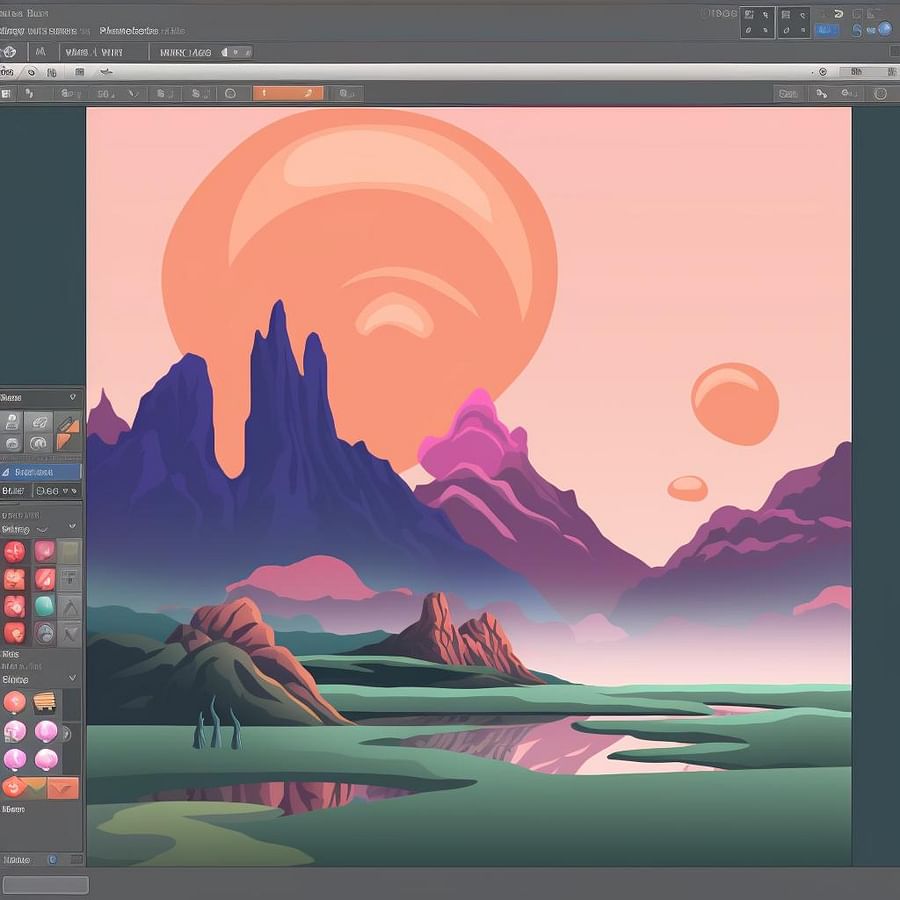This screenshot has width=900, height=900.
Task: Collapse the section above the pink balls
Action: (72, 678)
